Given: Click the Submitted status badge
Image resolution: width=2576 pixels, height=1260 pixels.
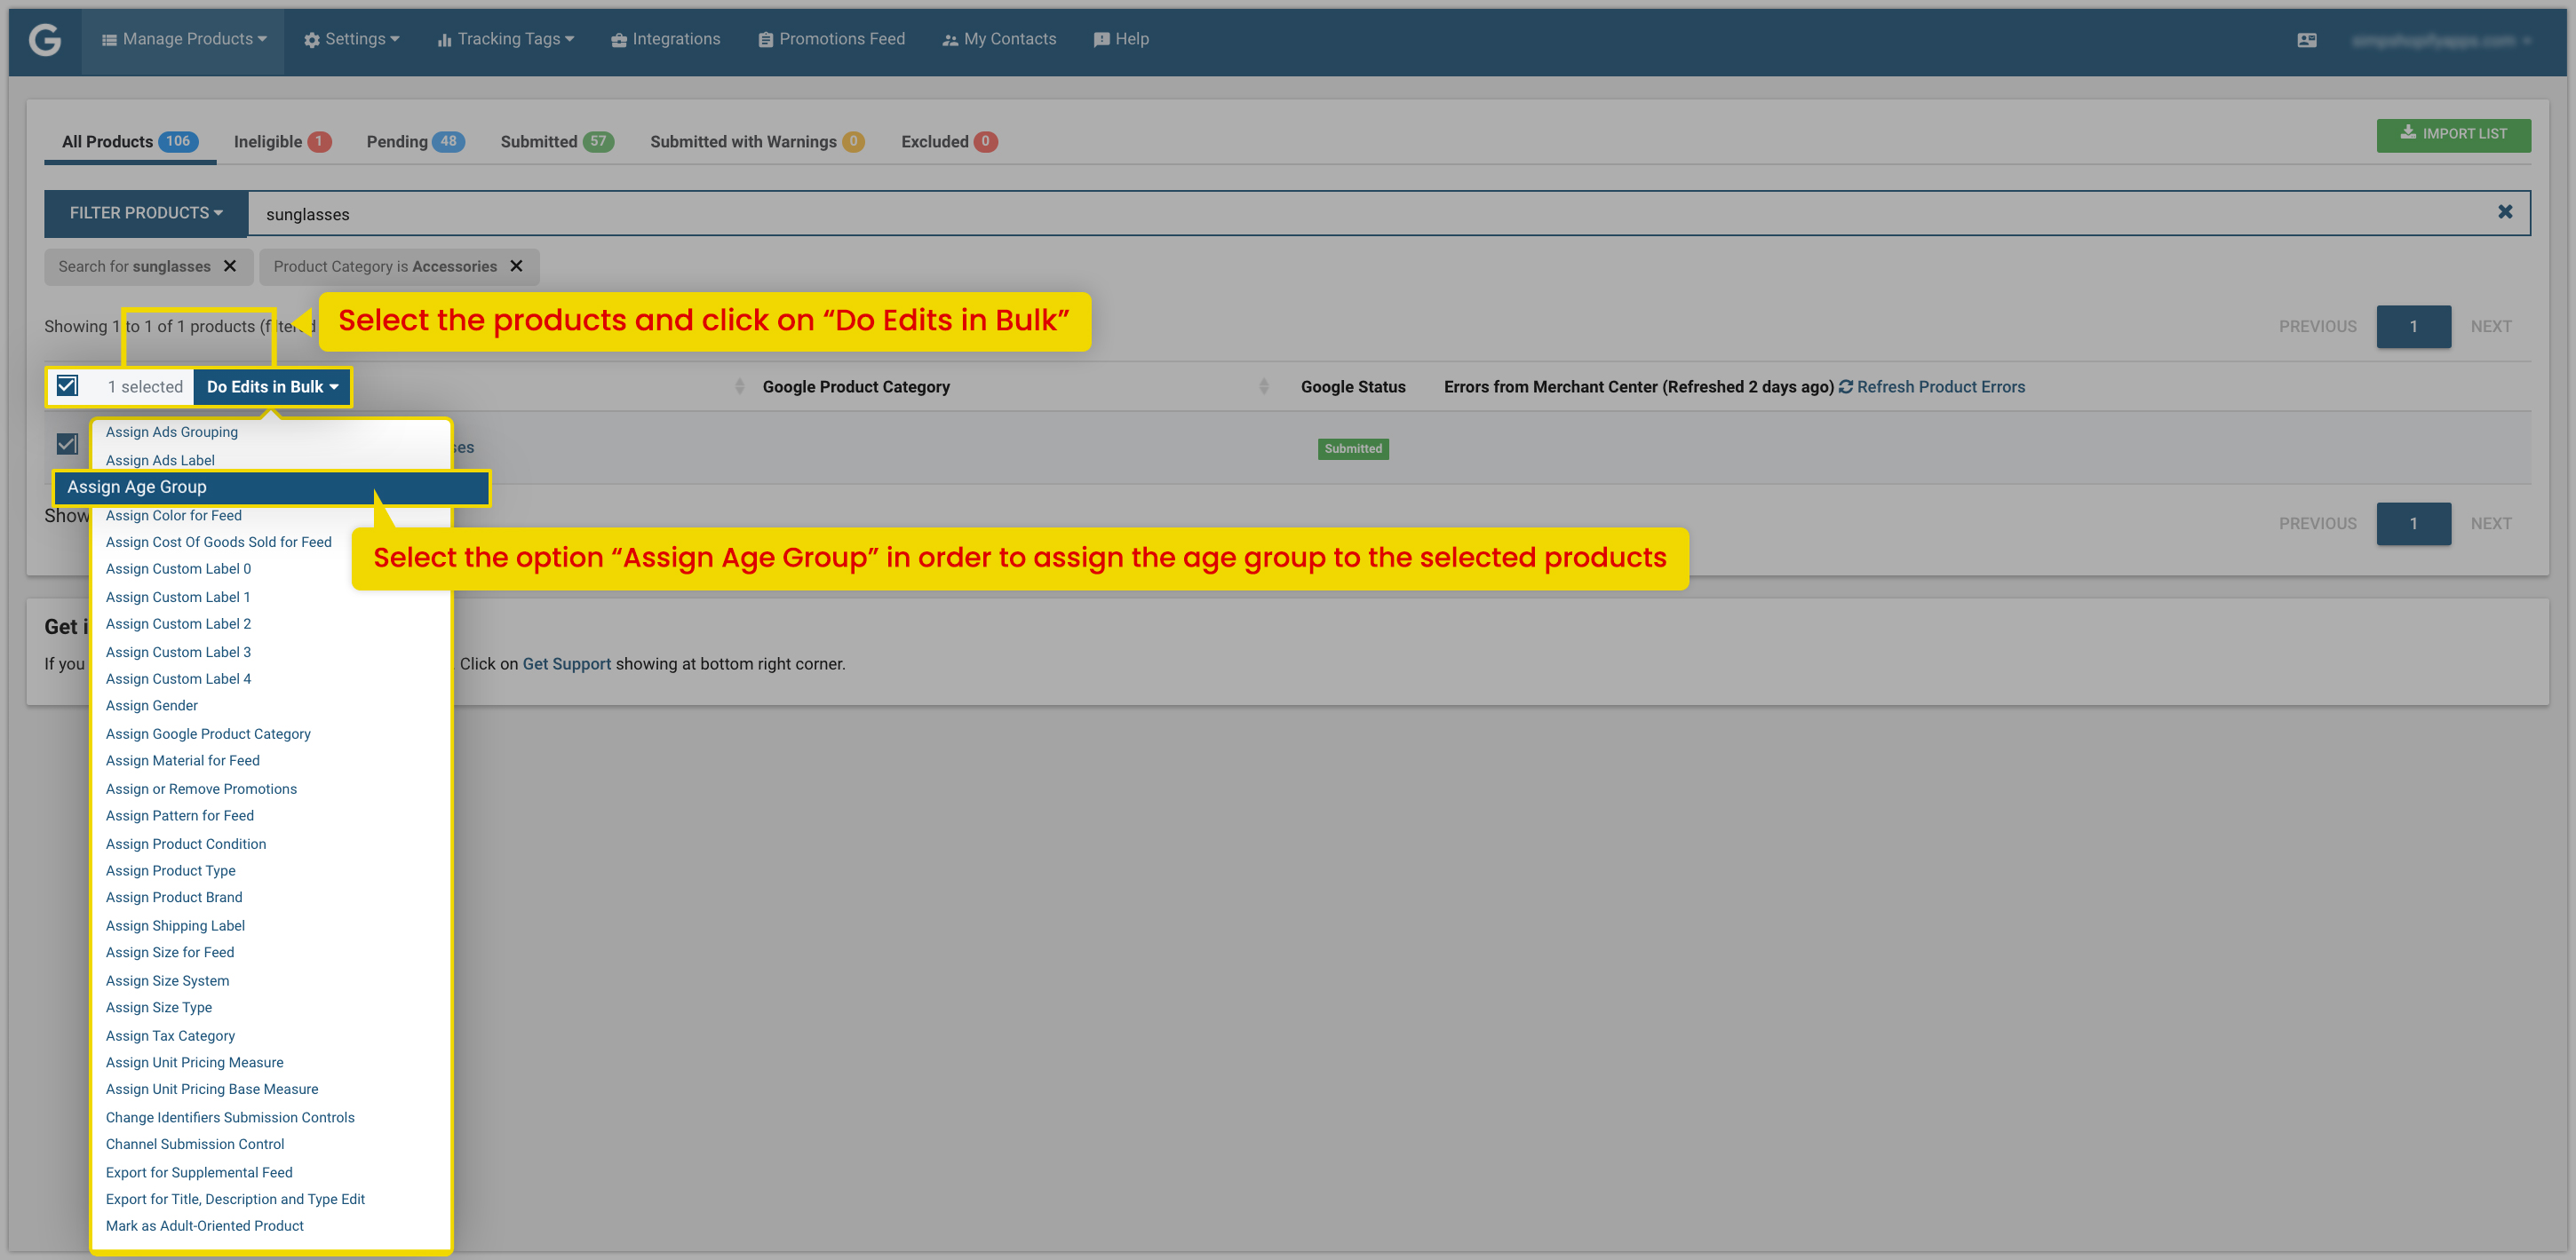Looking at the screenshot, I should click(1353, 449).
